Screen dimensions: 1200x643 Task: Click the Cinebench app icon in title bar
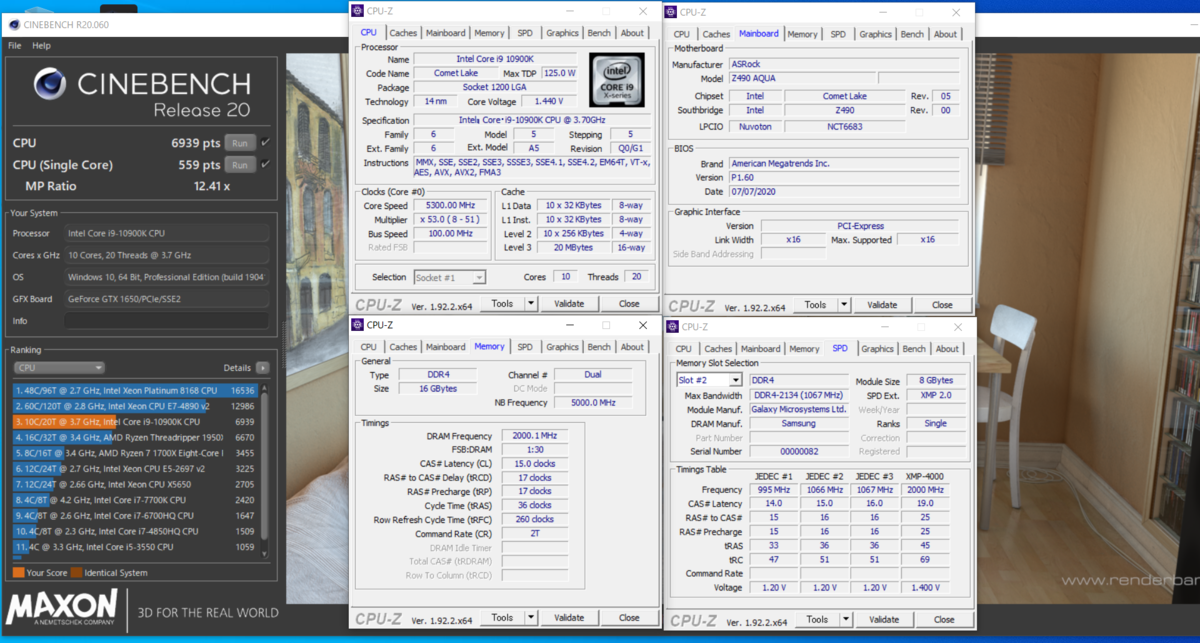pos(14,27)
